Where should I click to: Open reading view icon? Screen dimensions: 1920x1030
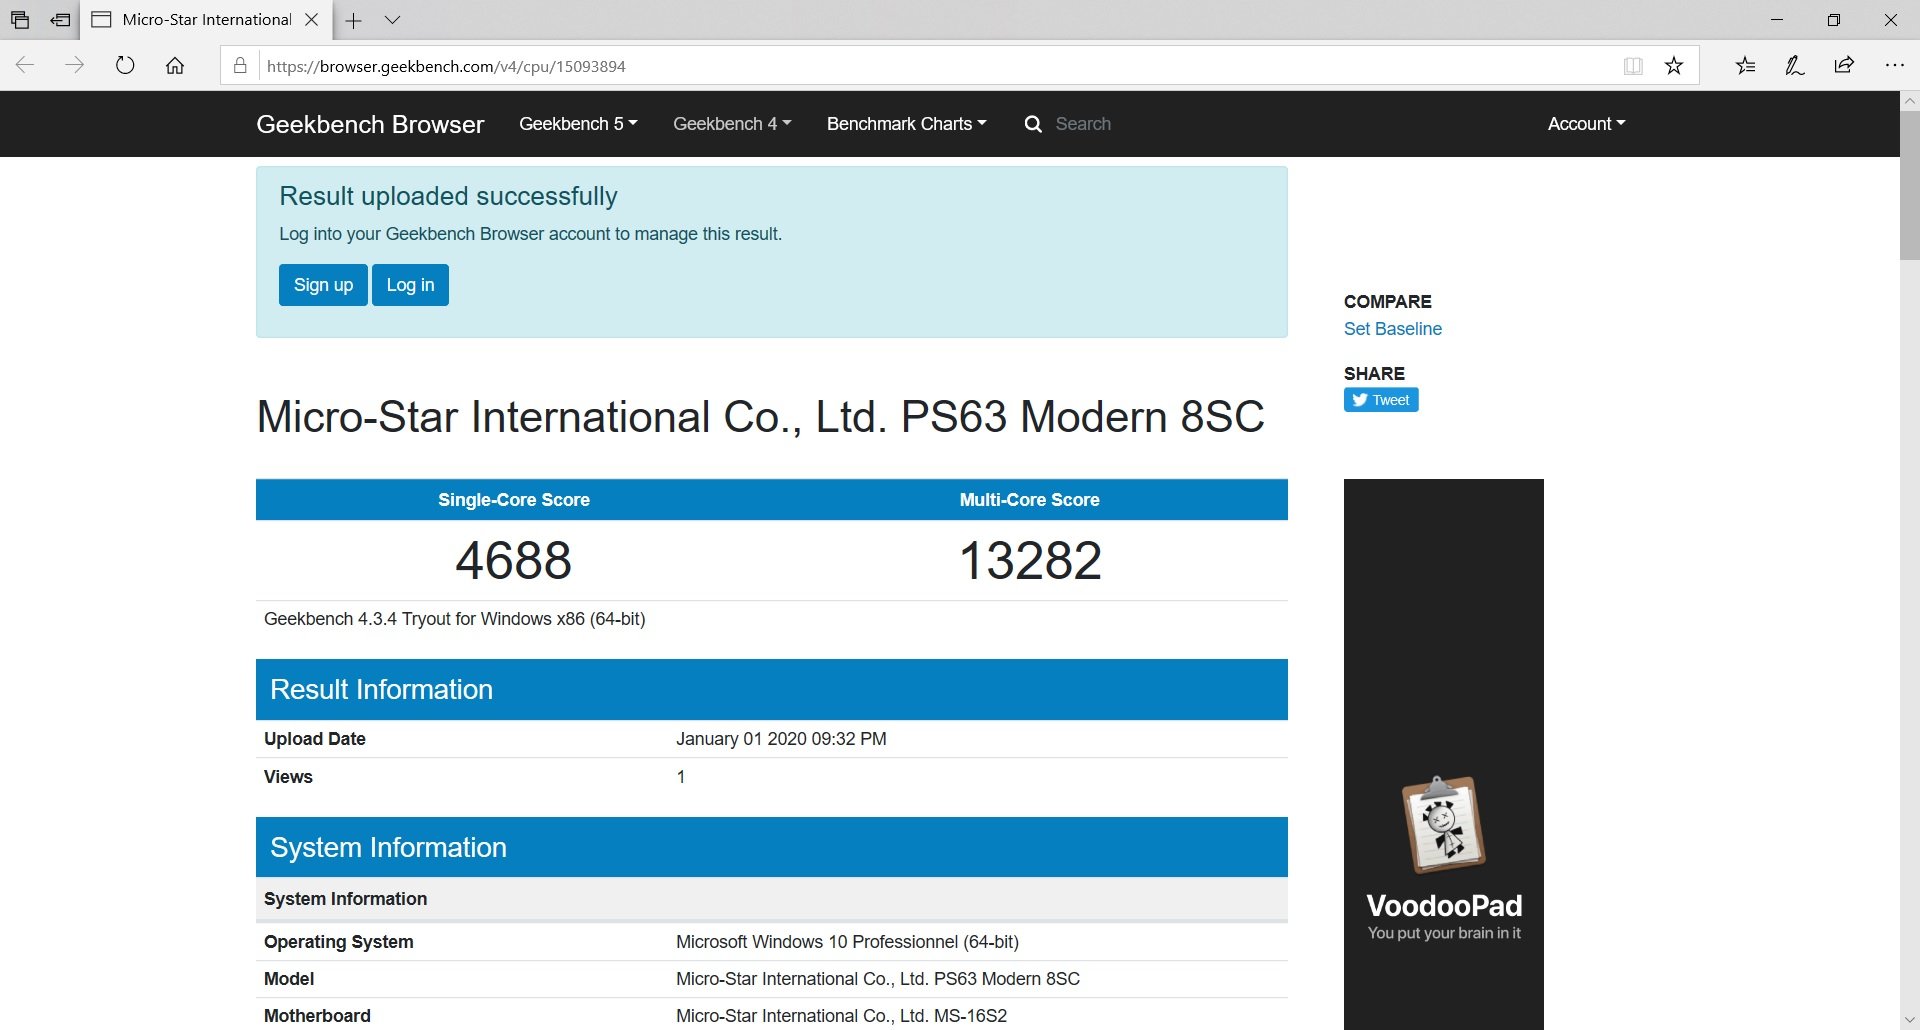1633,66
